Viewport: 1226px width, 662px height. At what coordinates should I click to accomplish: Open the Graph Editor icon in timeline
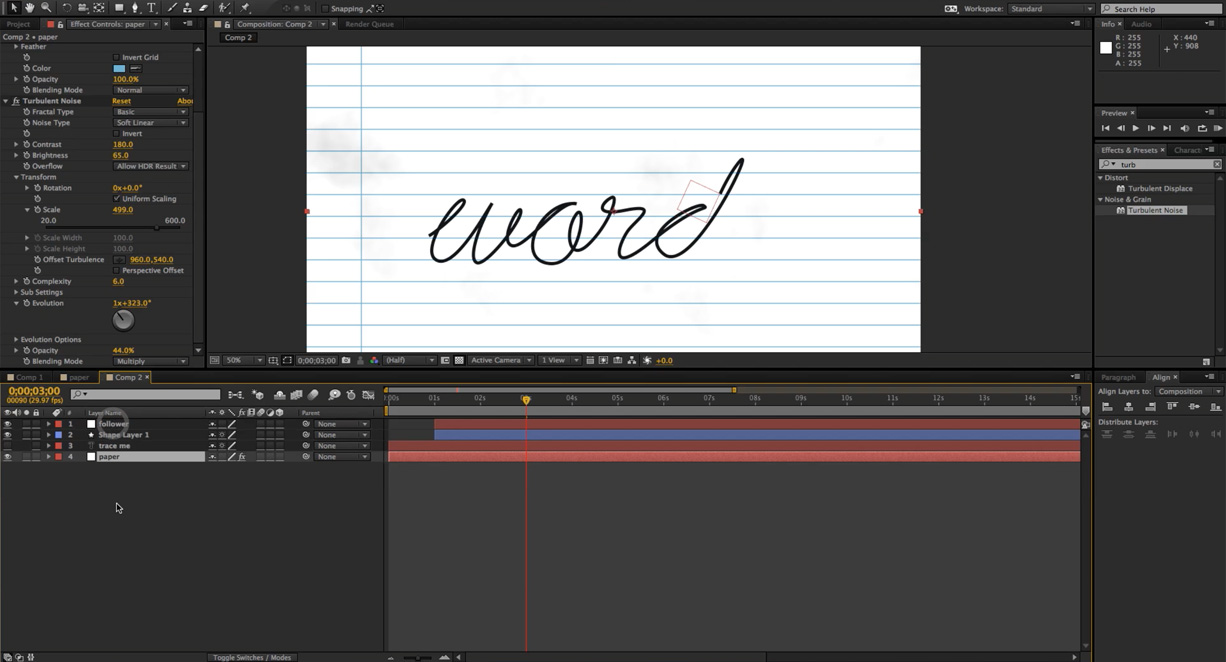pos(369,395)
